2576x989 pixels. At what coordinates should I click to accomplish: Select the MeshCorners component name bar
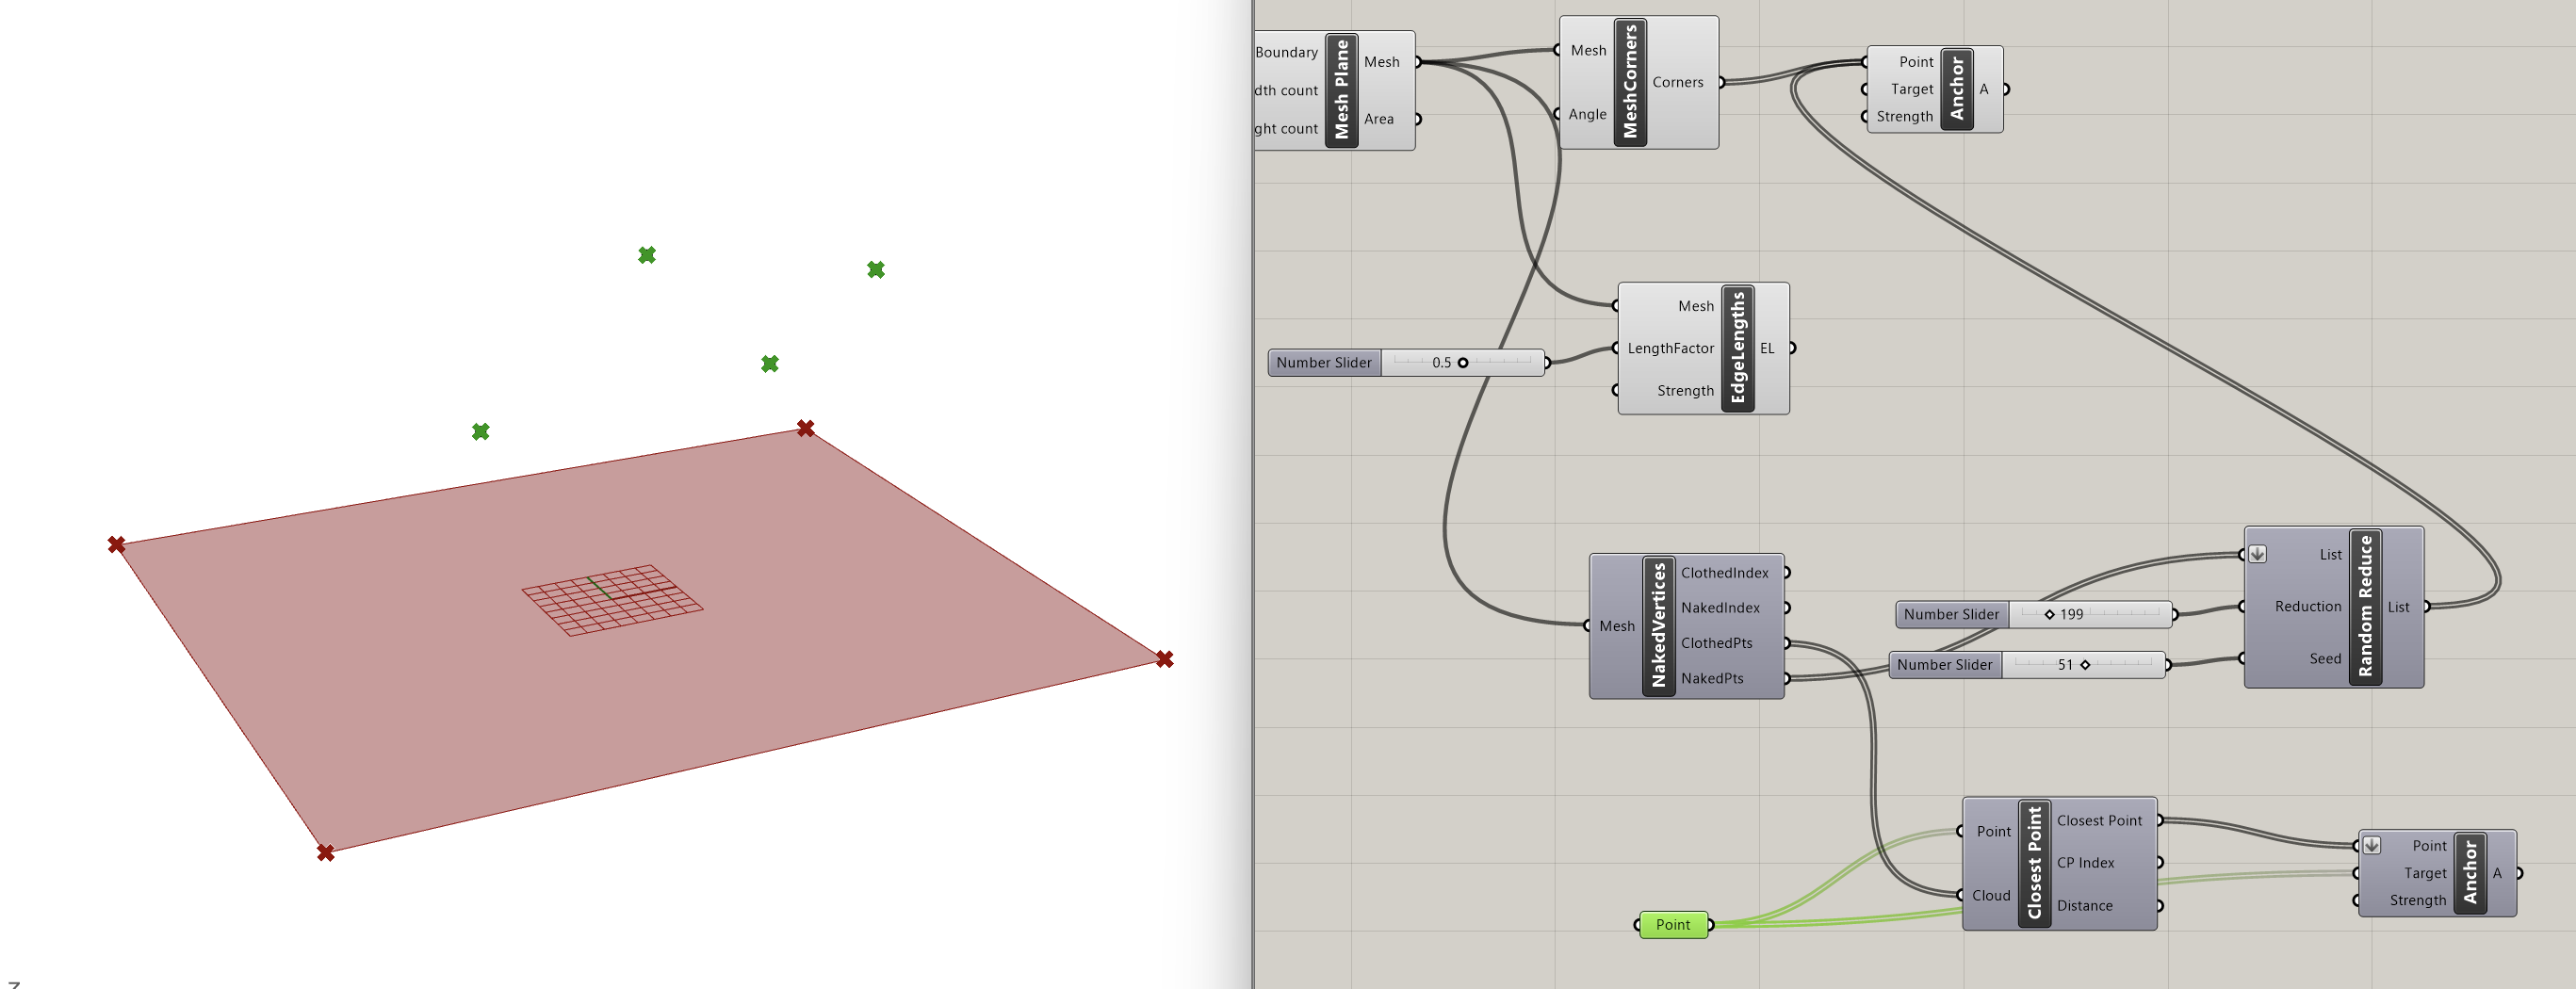point(1630,82)
